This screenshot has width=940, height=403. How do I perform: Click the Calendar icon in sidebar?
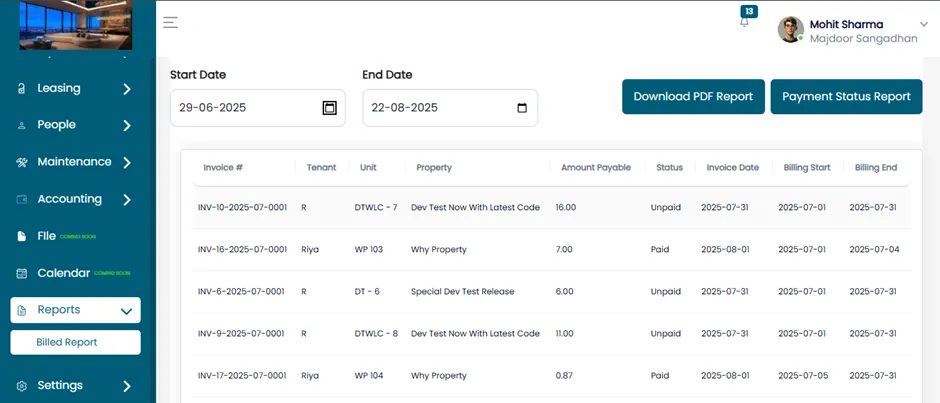tap(22, 273)
